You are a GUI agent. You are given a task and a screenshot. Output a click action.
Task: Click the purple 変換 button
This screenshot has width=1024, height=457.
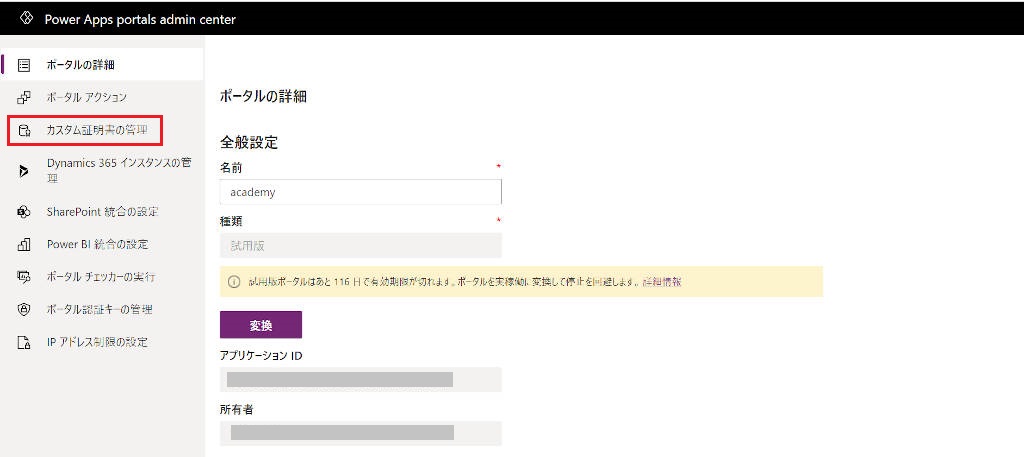pyautogui.click(x=261, y=325)
